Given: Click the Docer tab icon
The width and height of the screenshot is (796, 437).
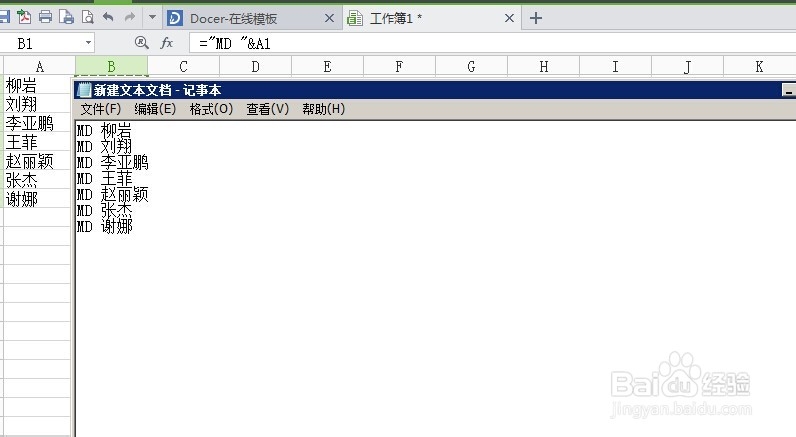Looking at the screenshot, I should (175, 18).
